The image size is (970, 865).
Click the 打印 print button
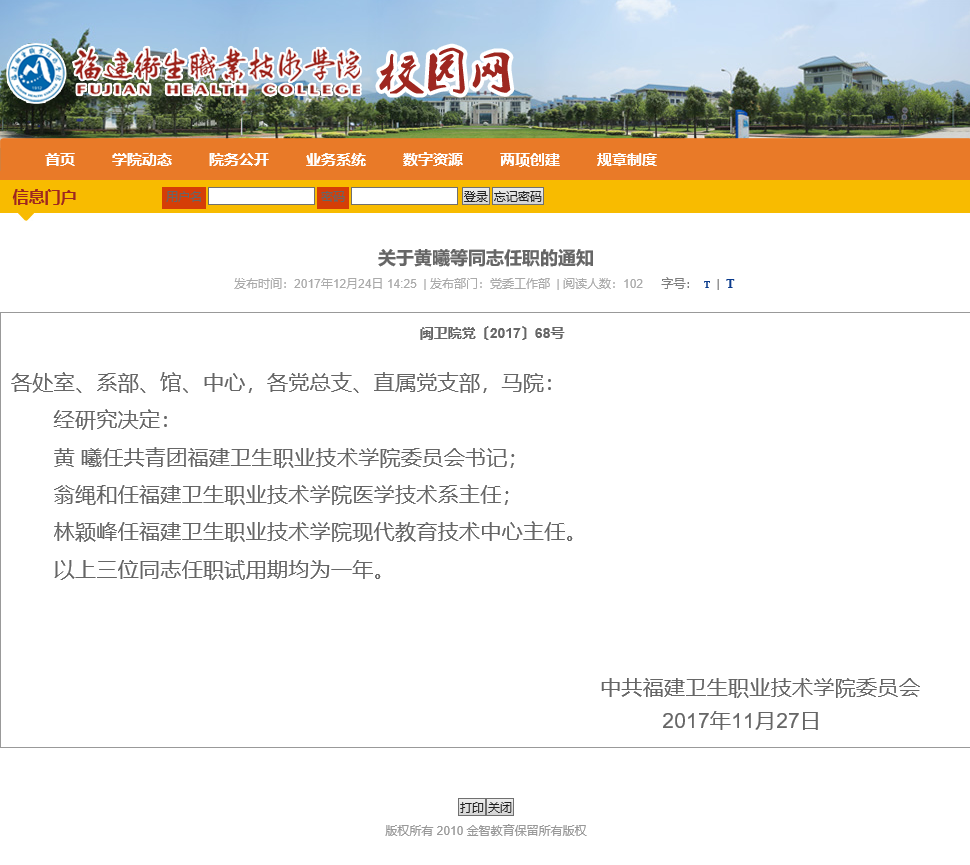point(472,807)
